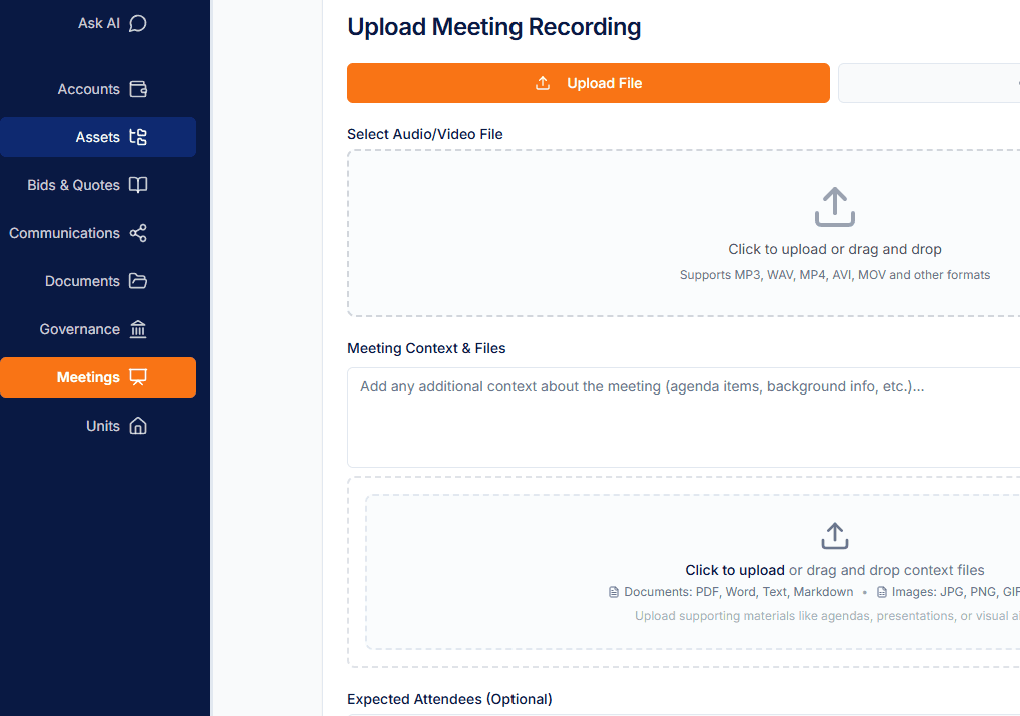1020x716 pixels.
Task: Click the icon beside 'Images: JPG, PNG'
Action: (x=881, y=592)
